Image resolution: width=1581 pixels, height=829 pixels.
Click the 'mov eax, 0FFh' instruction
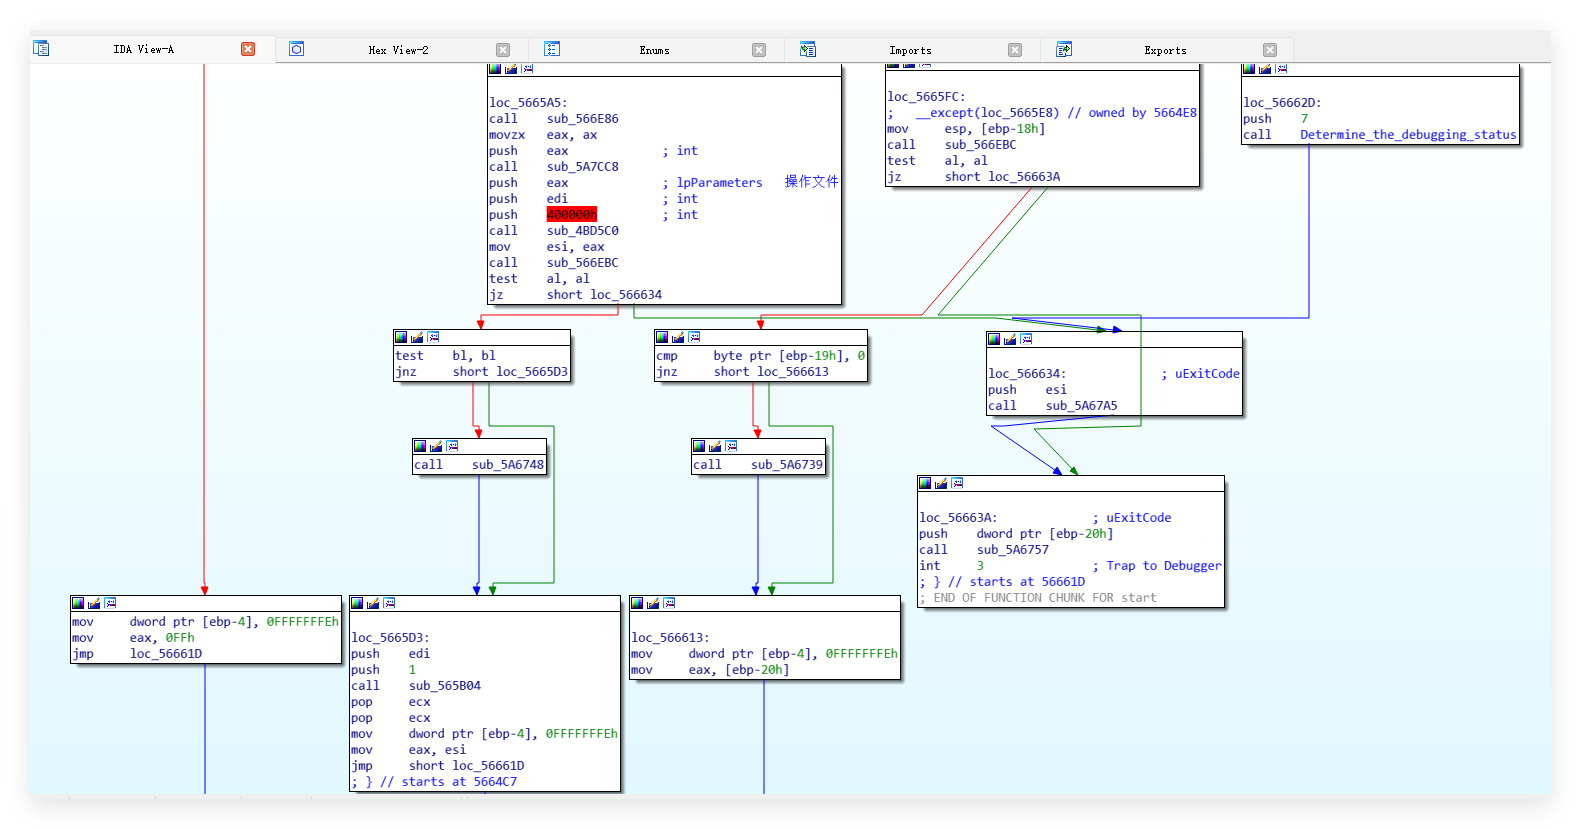(x=133, y=637)
